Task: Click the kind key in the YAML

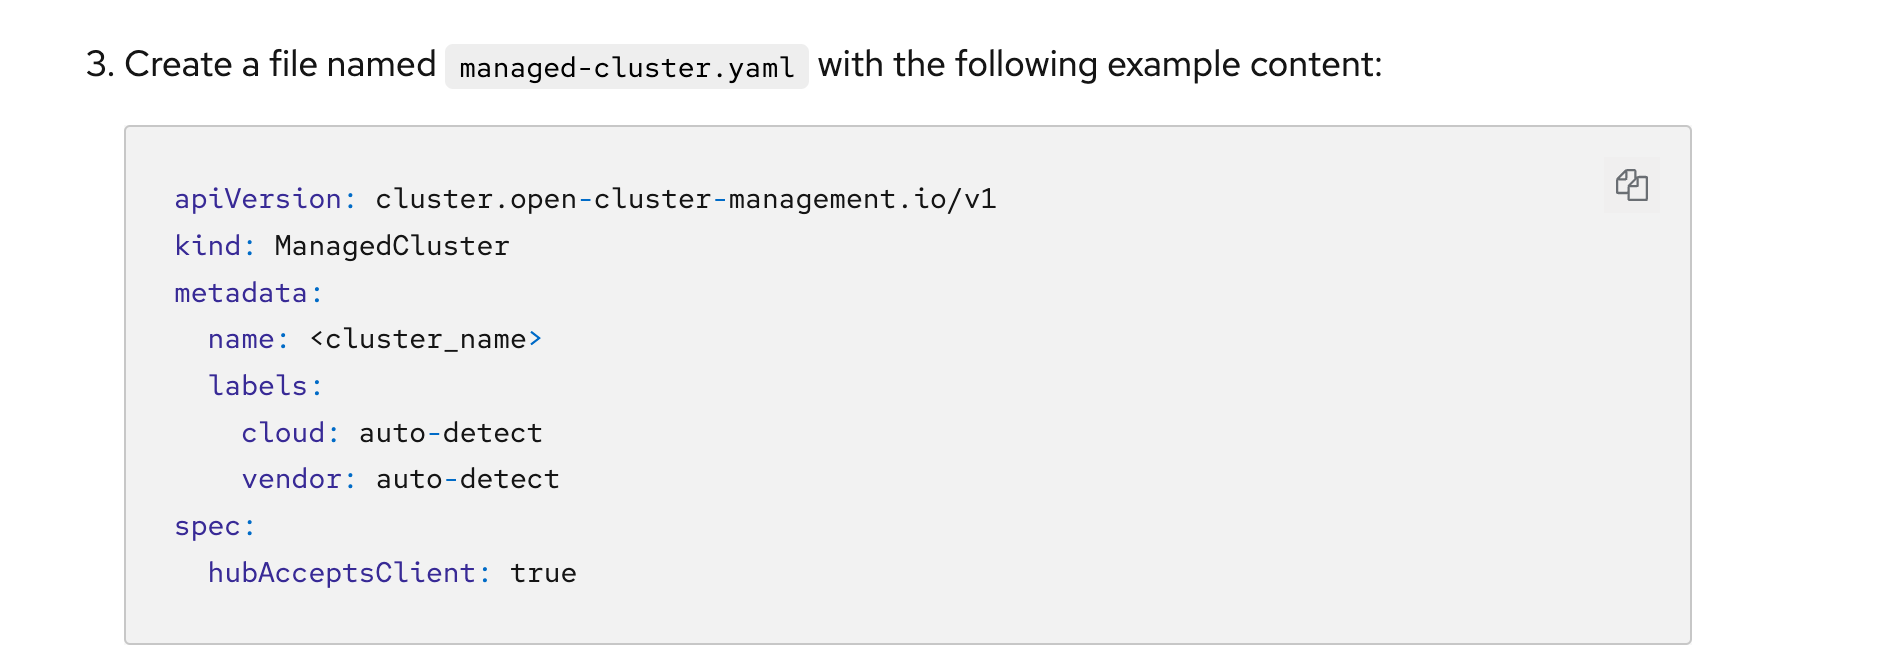Action: pyautogui.click(x=208, y=246)
